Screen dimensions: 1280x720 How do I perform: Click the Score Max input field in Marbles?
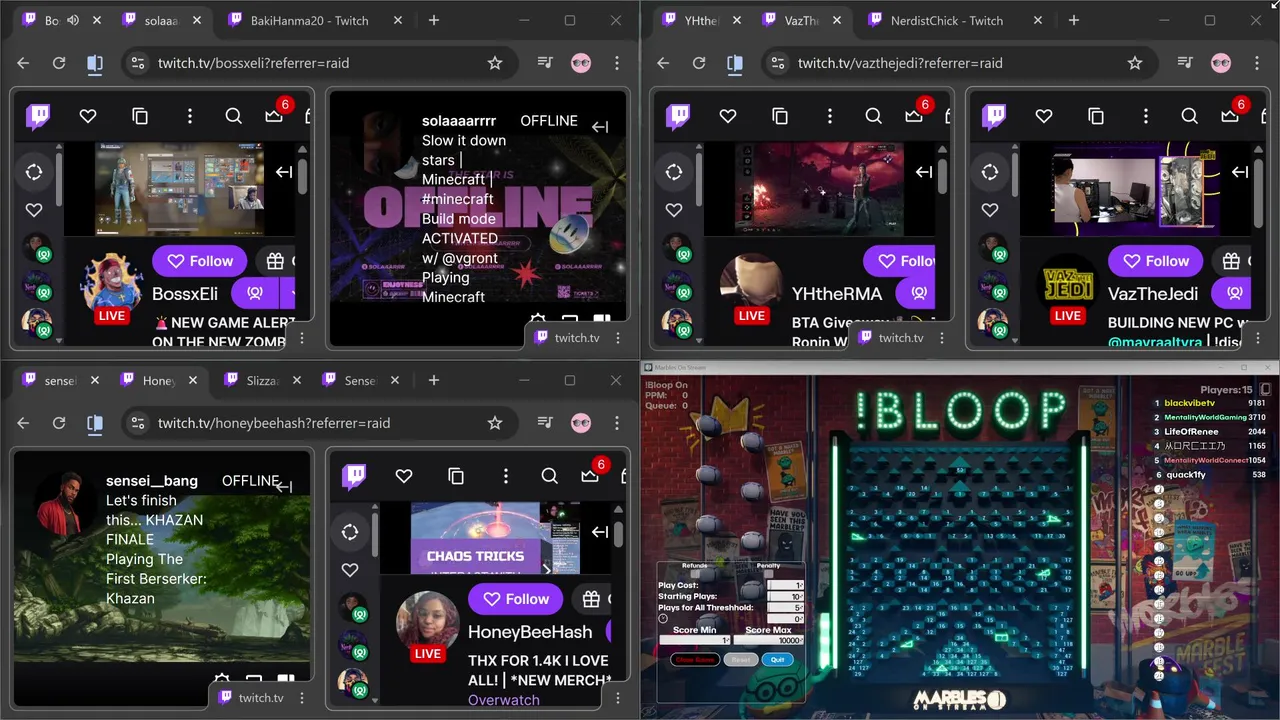click(x=769, y=640)
